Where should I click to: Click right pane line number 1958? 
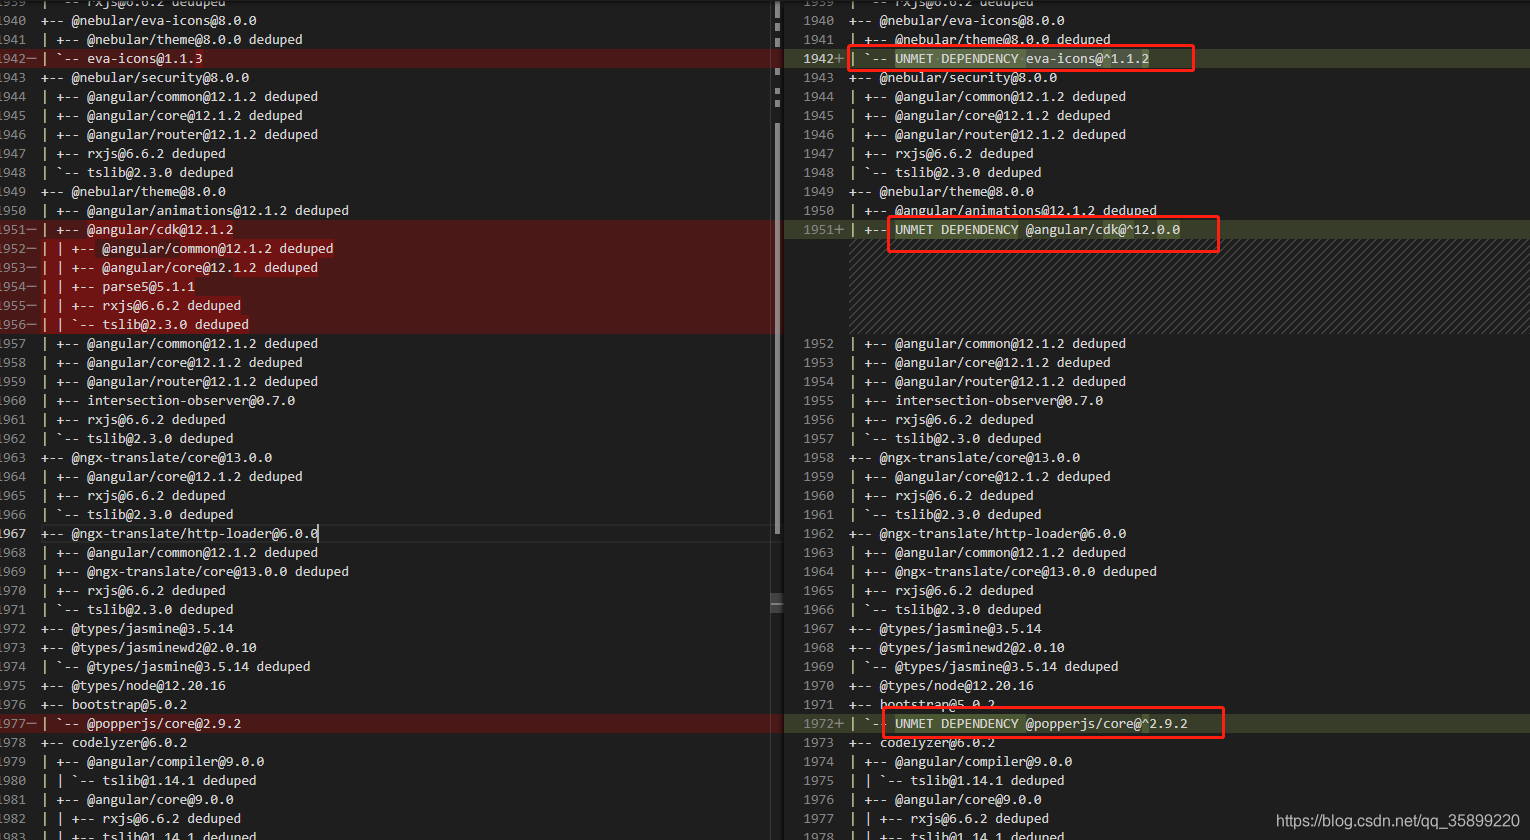[x=818, y=458]
